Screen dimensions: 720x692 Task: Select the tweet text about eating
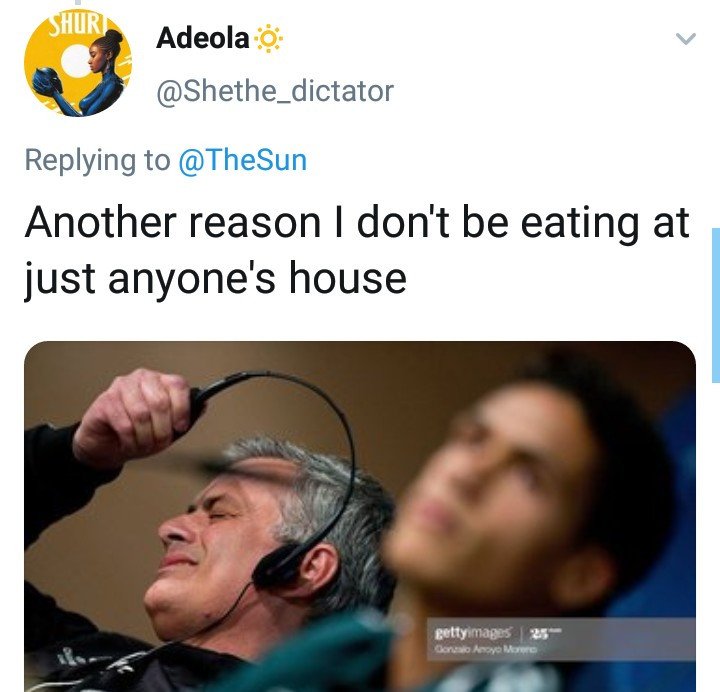357,250
